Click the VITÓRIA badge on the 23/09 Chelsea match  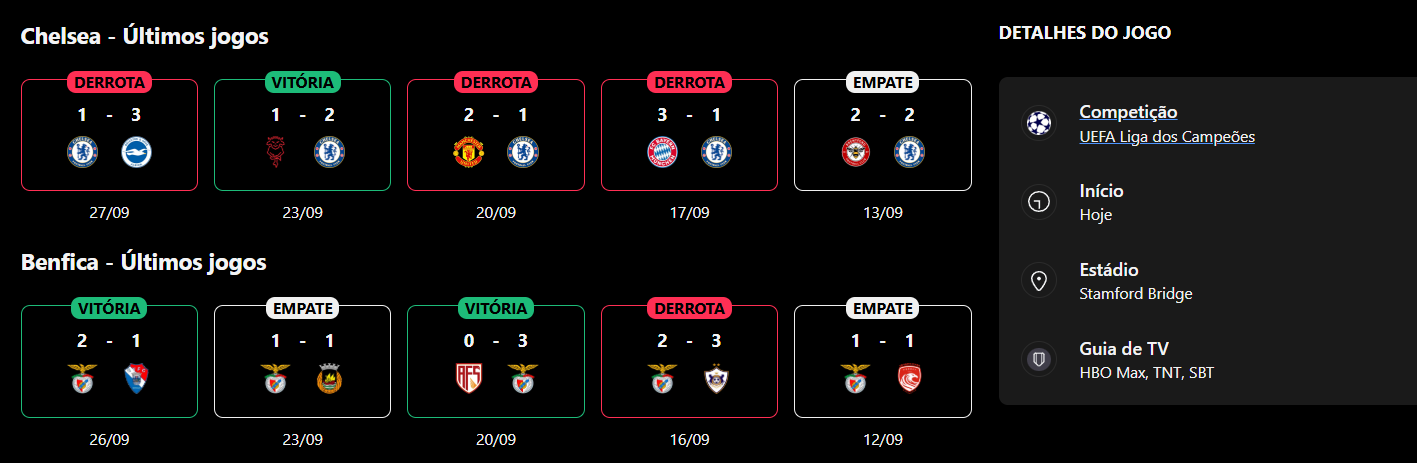pos(302,82)
